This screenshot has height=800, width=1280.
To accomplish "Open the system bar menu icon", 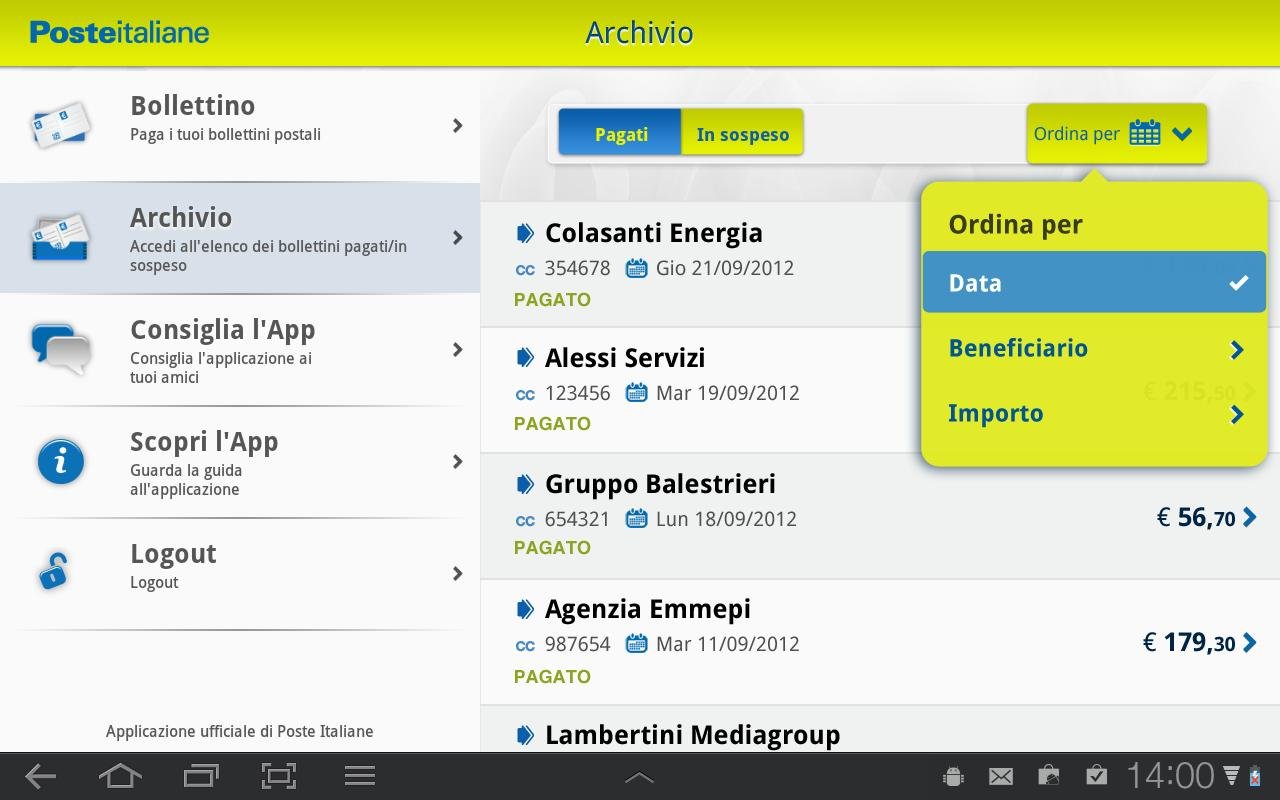I will pyautogui.click(x=359, y=776).
